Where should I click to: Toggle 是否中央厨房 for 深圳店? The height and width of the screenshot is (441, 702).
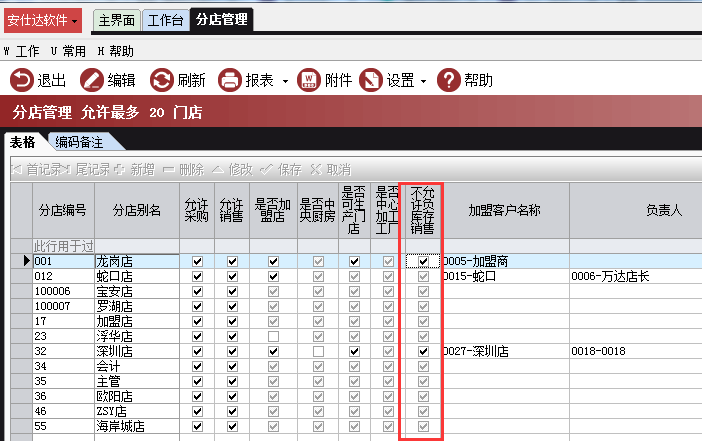pos(318,351)
